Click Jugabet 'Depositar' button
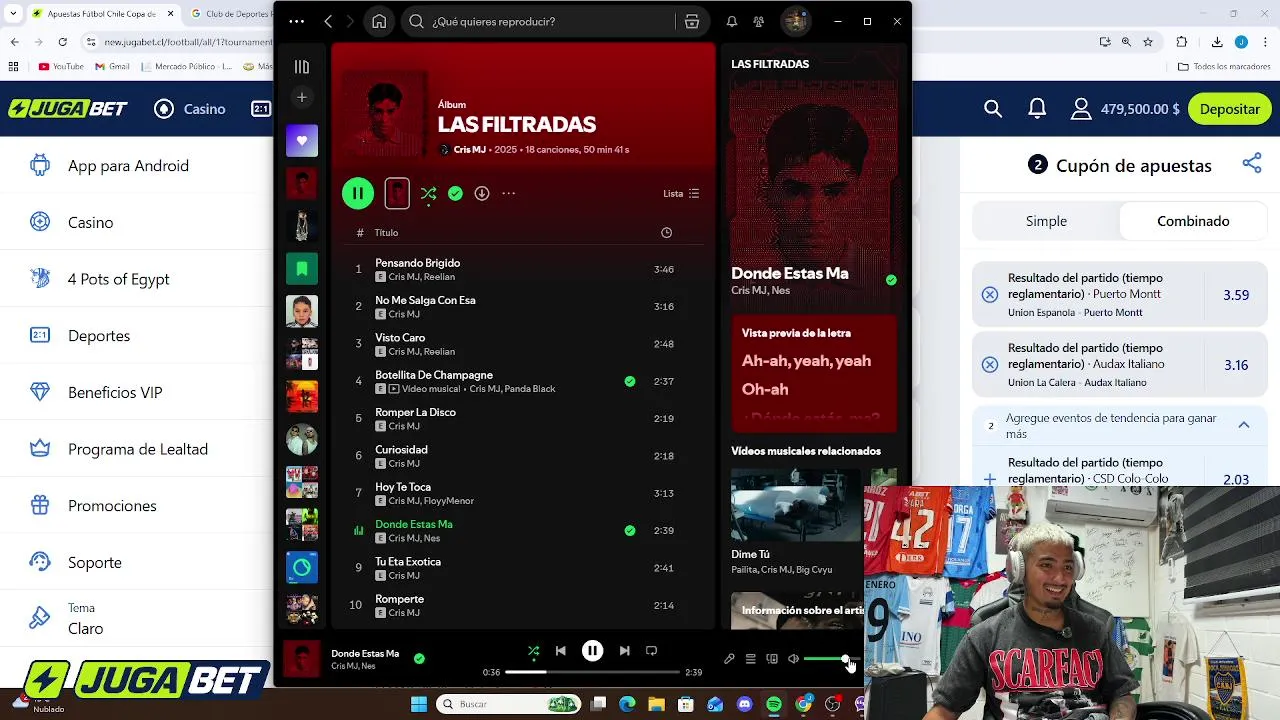Screen dimensions: 1280x720 [1230, 109]
